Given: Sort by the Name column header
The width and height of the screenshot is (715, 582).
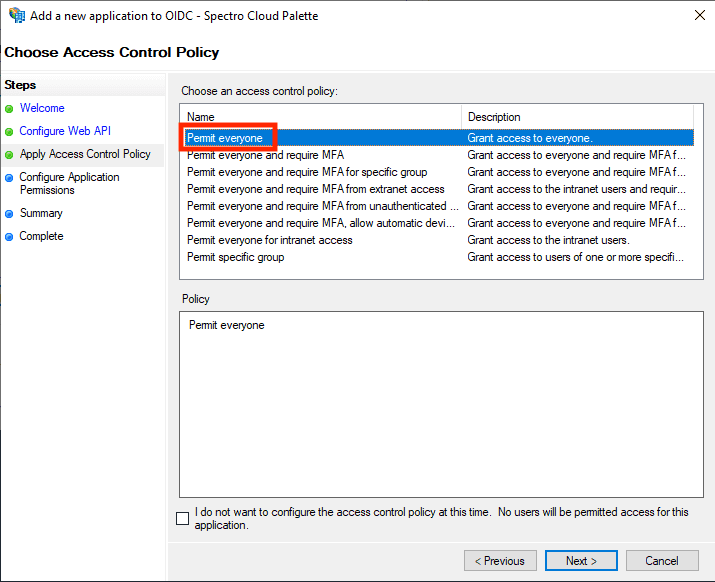Looking at the screenshot, I should (x=321, y=117).
